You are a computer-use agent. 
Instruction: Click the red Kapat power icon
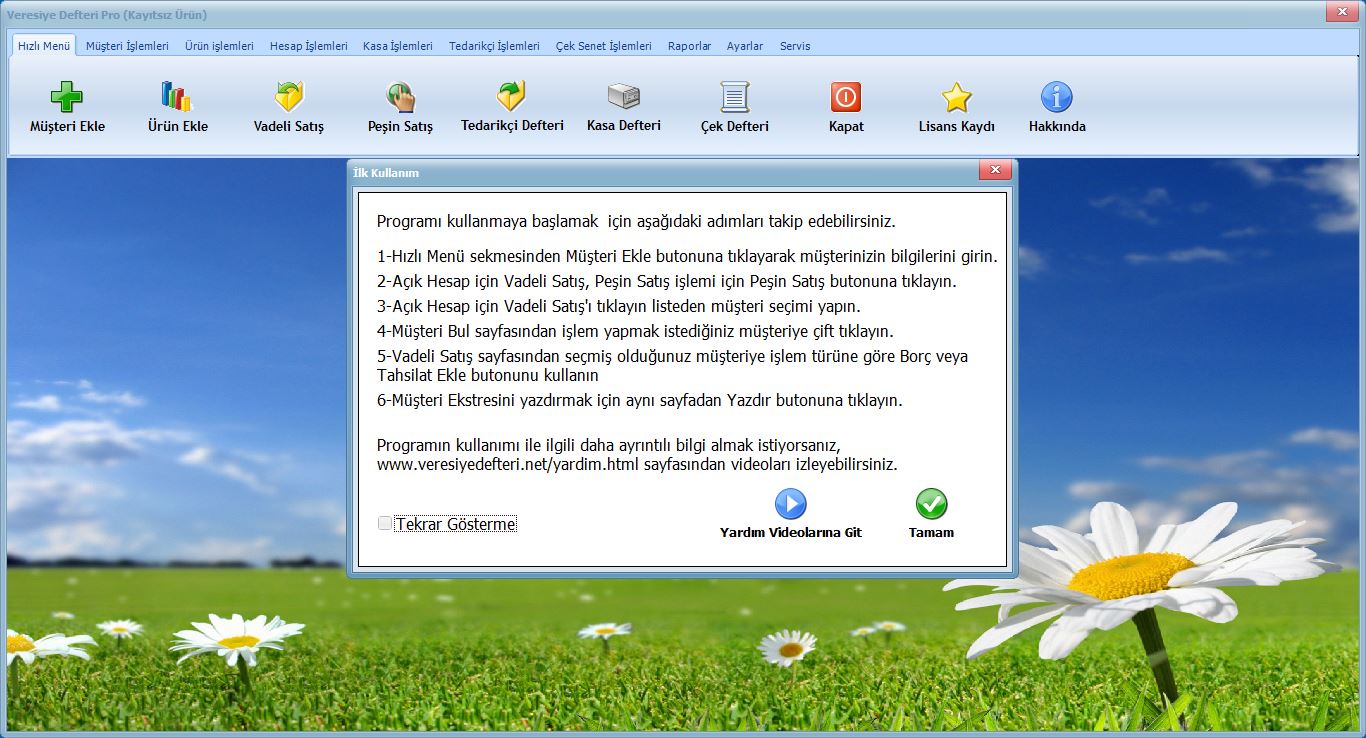tap(846, 97)
